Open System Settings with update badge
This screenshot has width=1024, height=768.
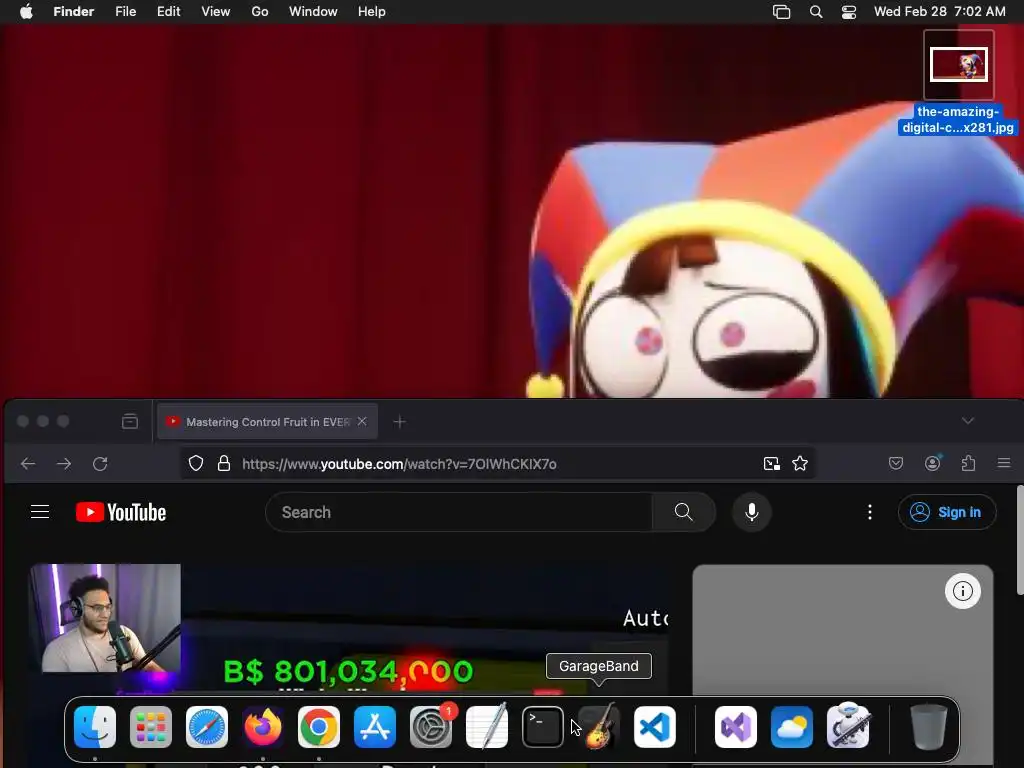click(x=431, y=727)
